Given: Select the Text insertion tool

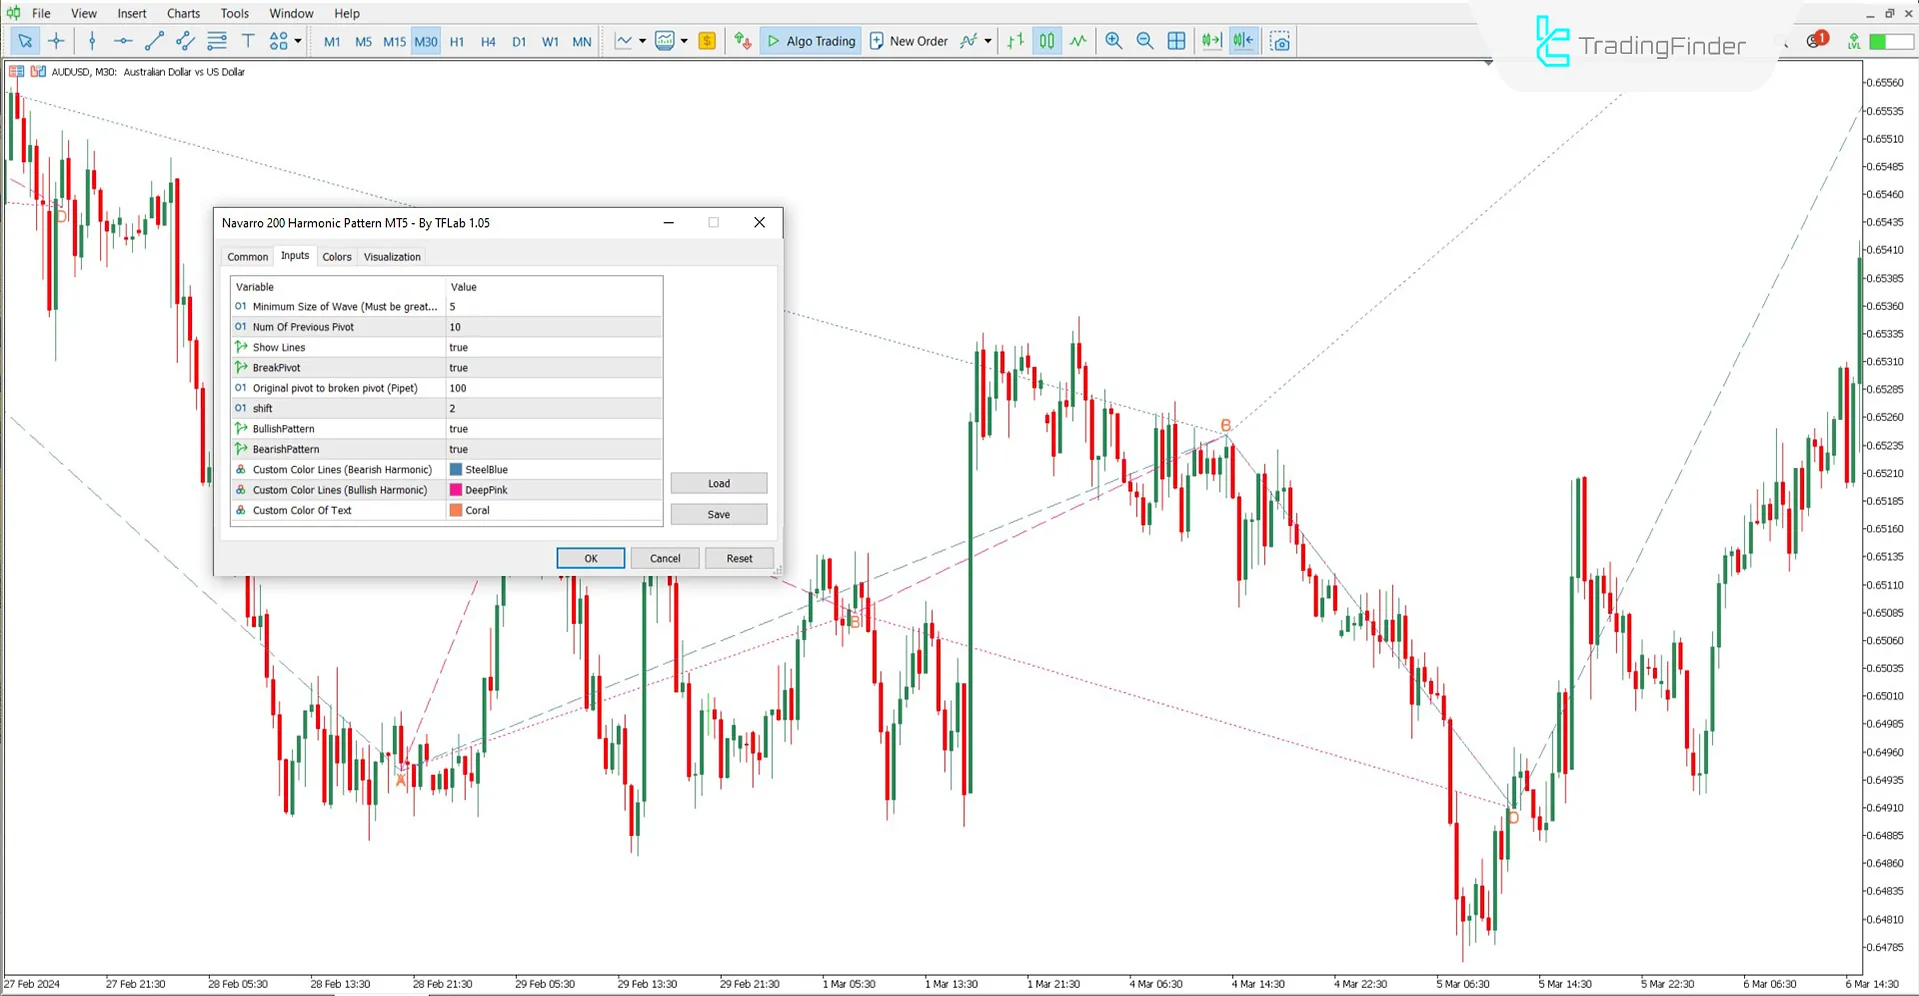Looking at the screenshot, I should point(248,41).
